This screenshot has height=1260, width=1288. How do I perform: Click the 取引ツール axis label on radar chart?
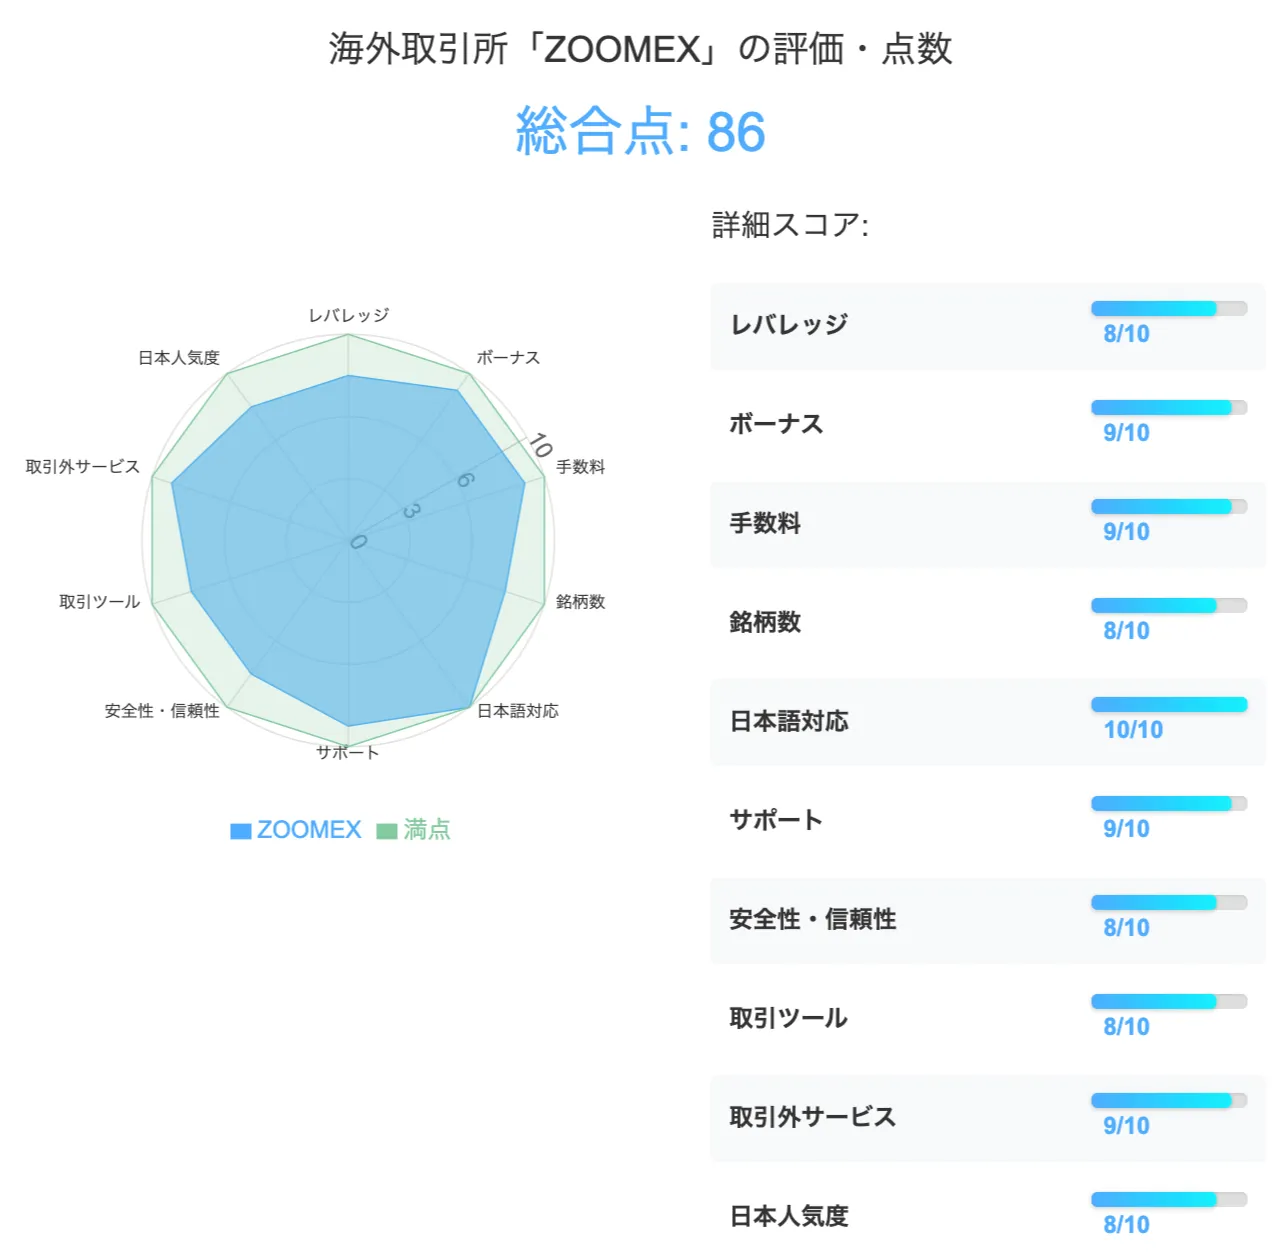coord(99,602)
